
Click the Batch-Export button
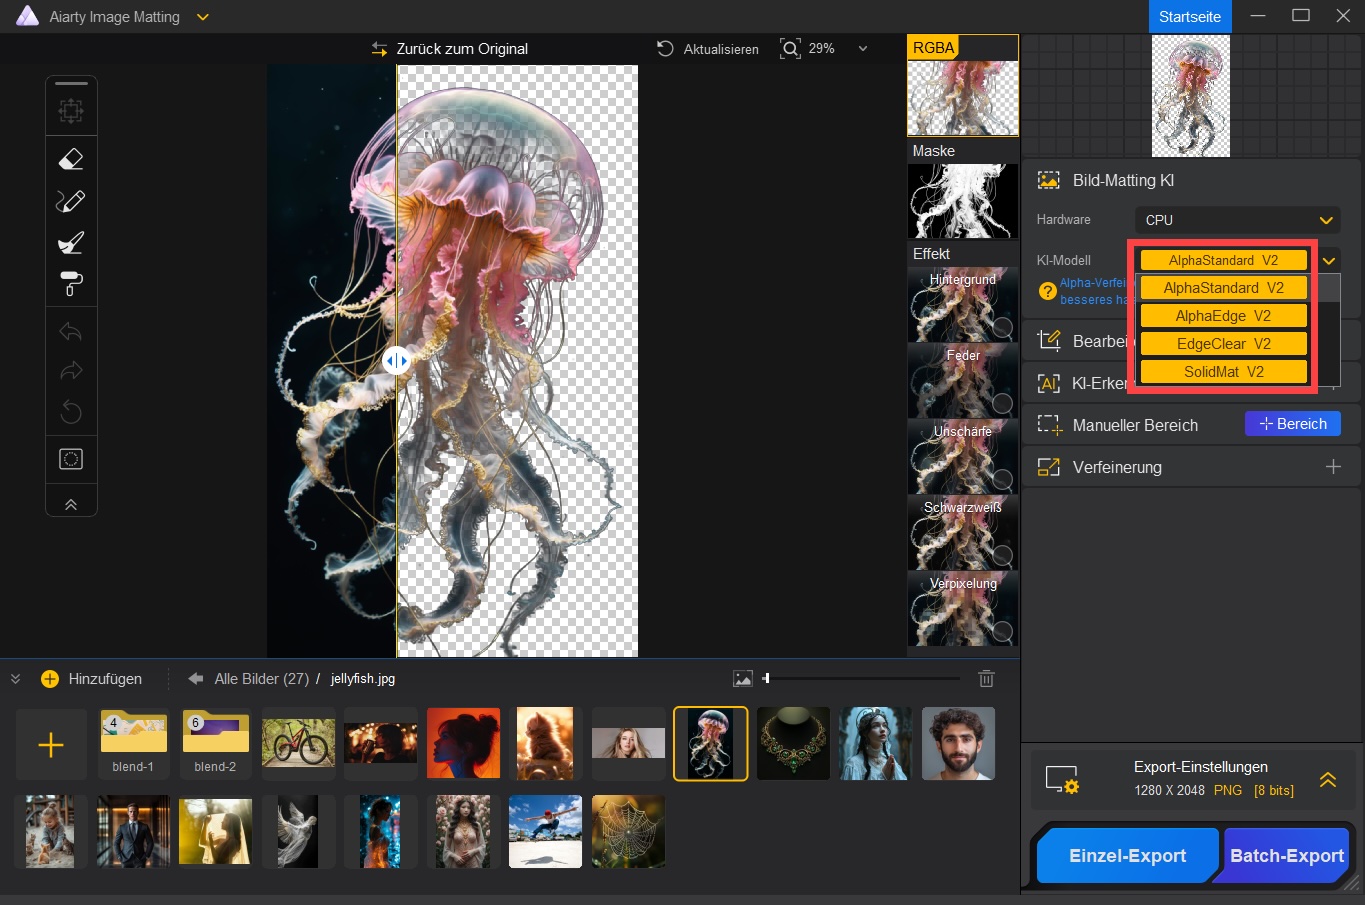tap(1286, 856)
